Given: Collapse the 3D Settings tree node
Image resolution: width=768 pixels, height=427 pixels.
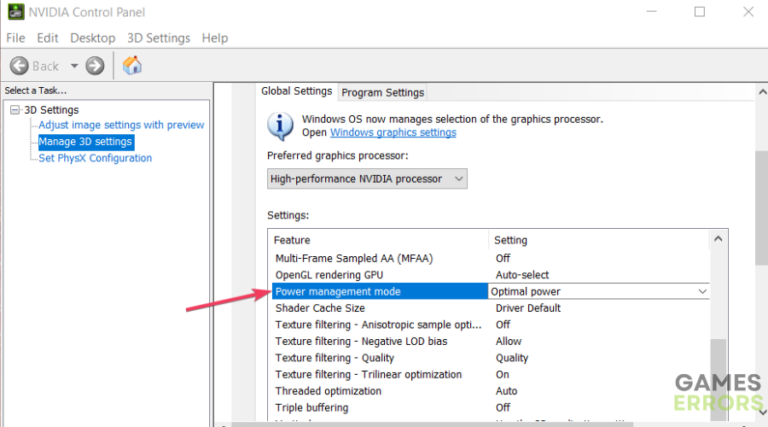Looking at the screenshot, I should pos(15,110).
